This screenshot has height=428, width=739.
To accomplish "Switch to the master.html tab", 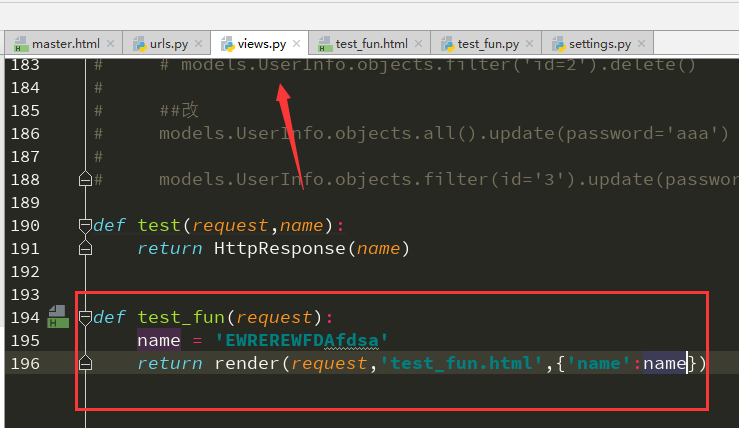I will [64, 44].
